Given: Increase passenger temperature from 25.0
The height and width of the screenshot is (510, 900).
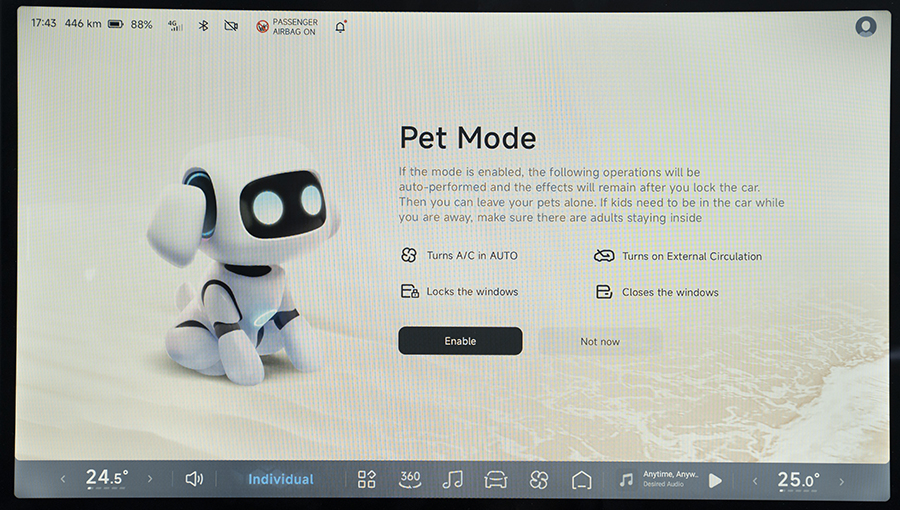Looking at the screenshot, I should pyautogui.click(x=842, y=480).
